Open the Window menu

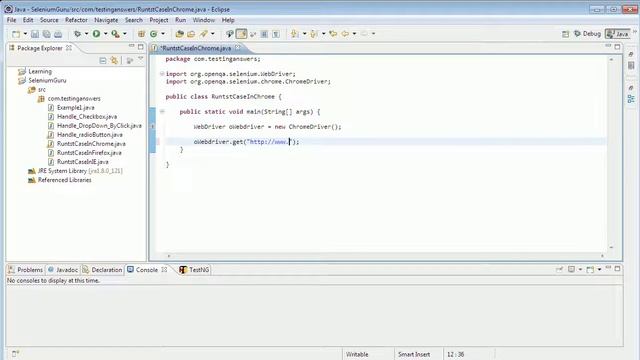[x=204, y=20]
